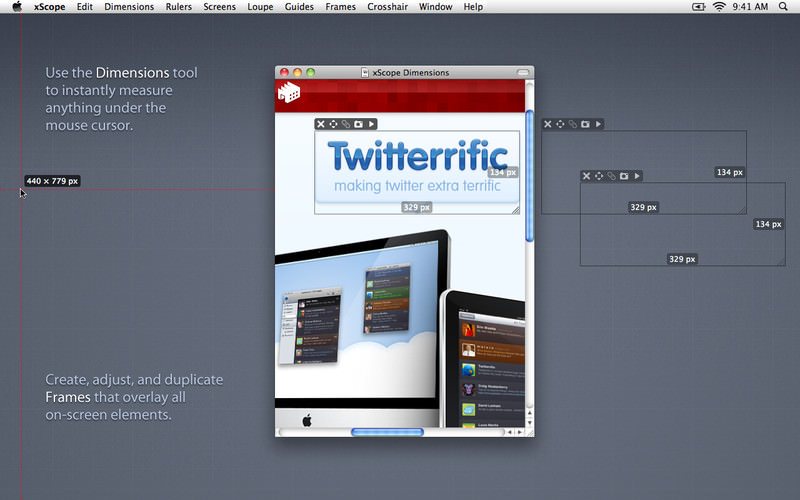The height and width of the screenshot is (500, 800).
Task: Open the Window menu
Action: (x=436, y=7)
